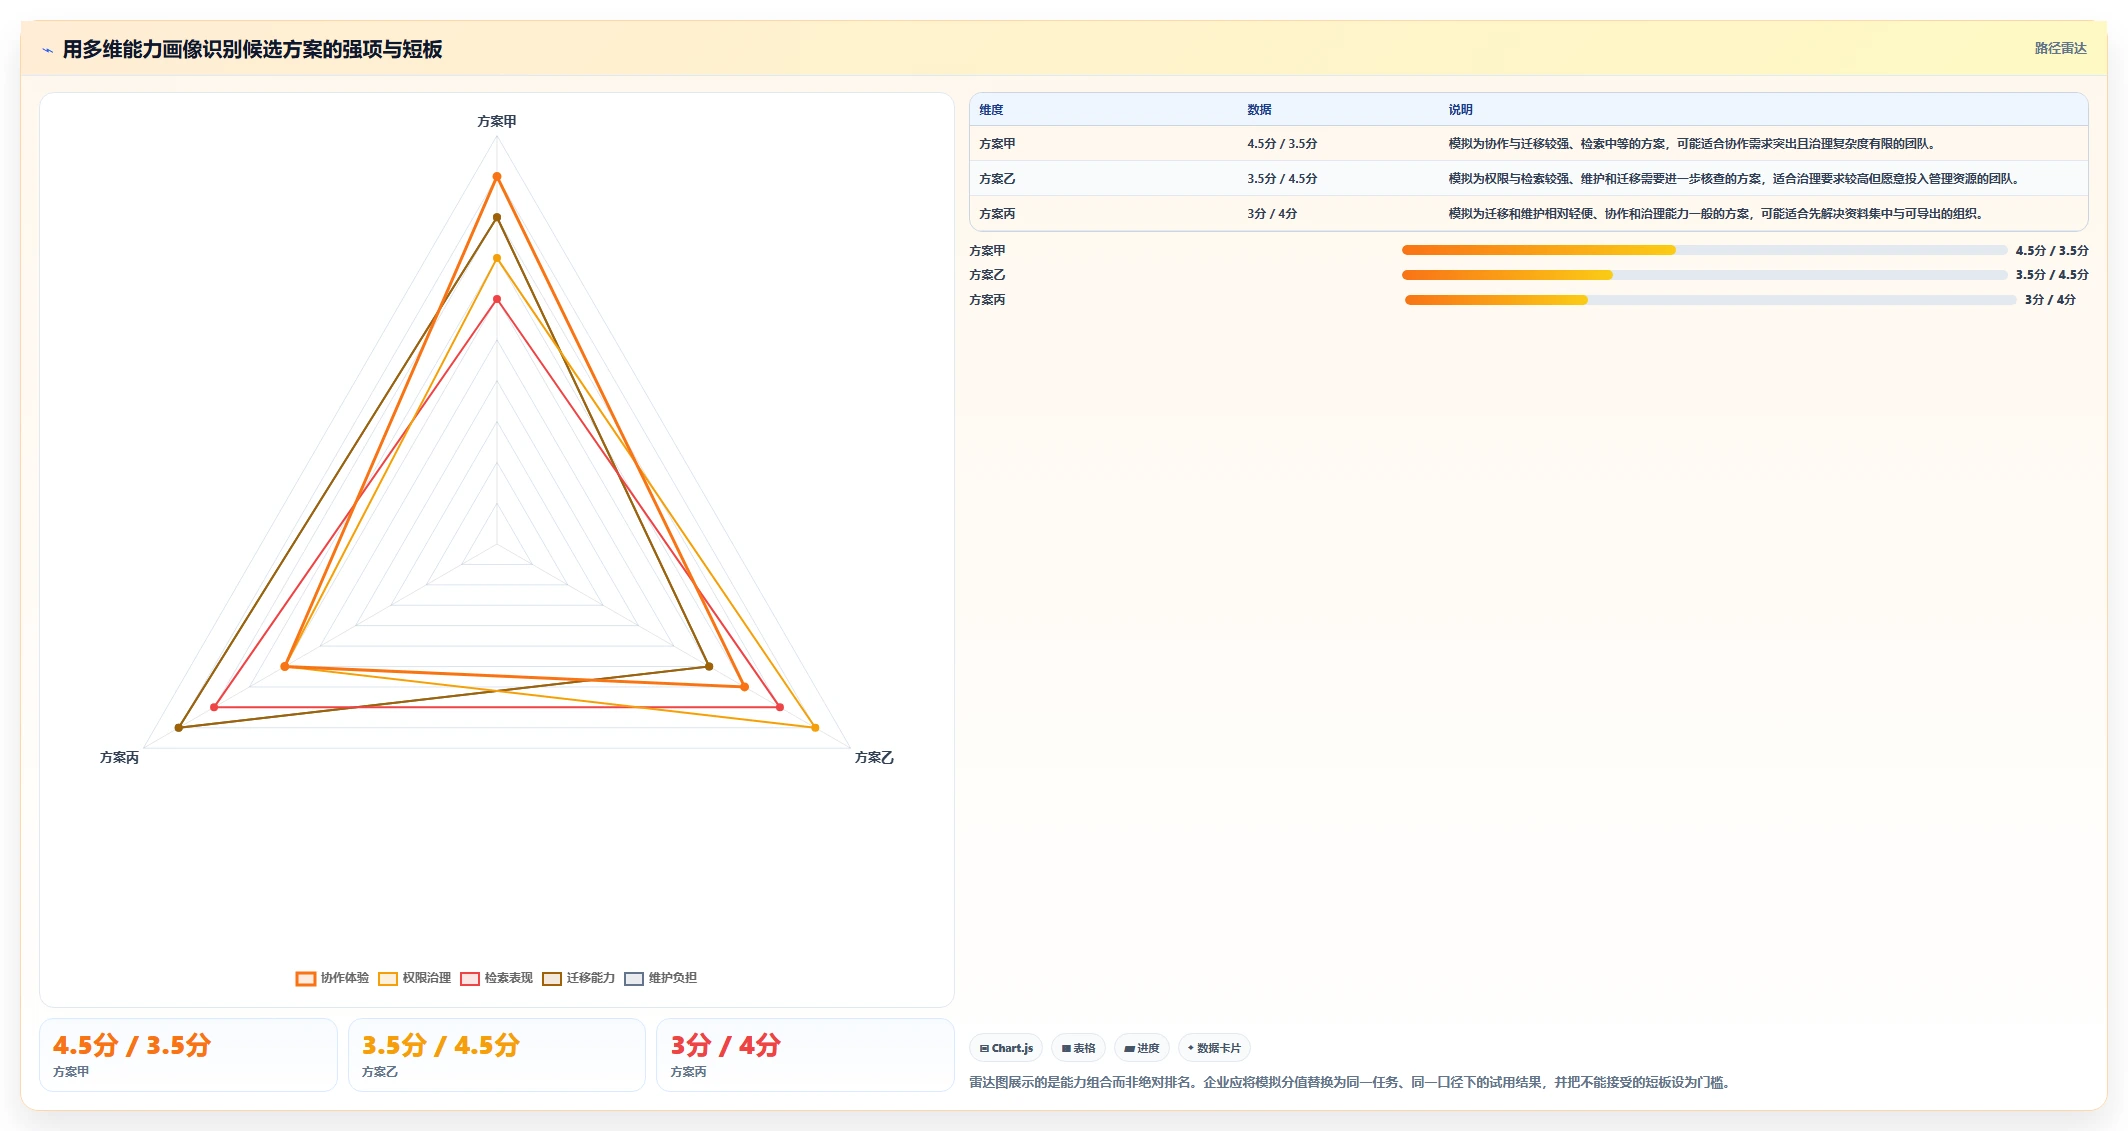
Task: Toggle 权限治理 legend swatch
Action: tap(388, 978)
